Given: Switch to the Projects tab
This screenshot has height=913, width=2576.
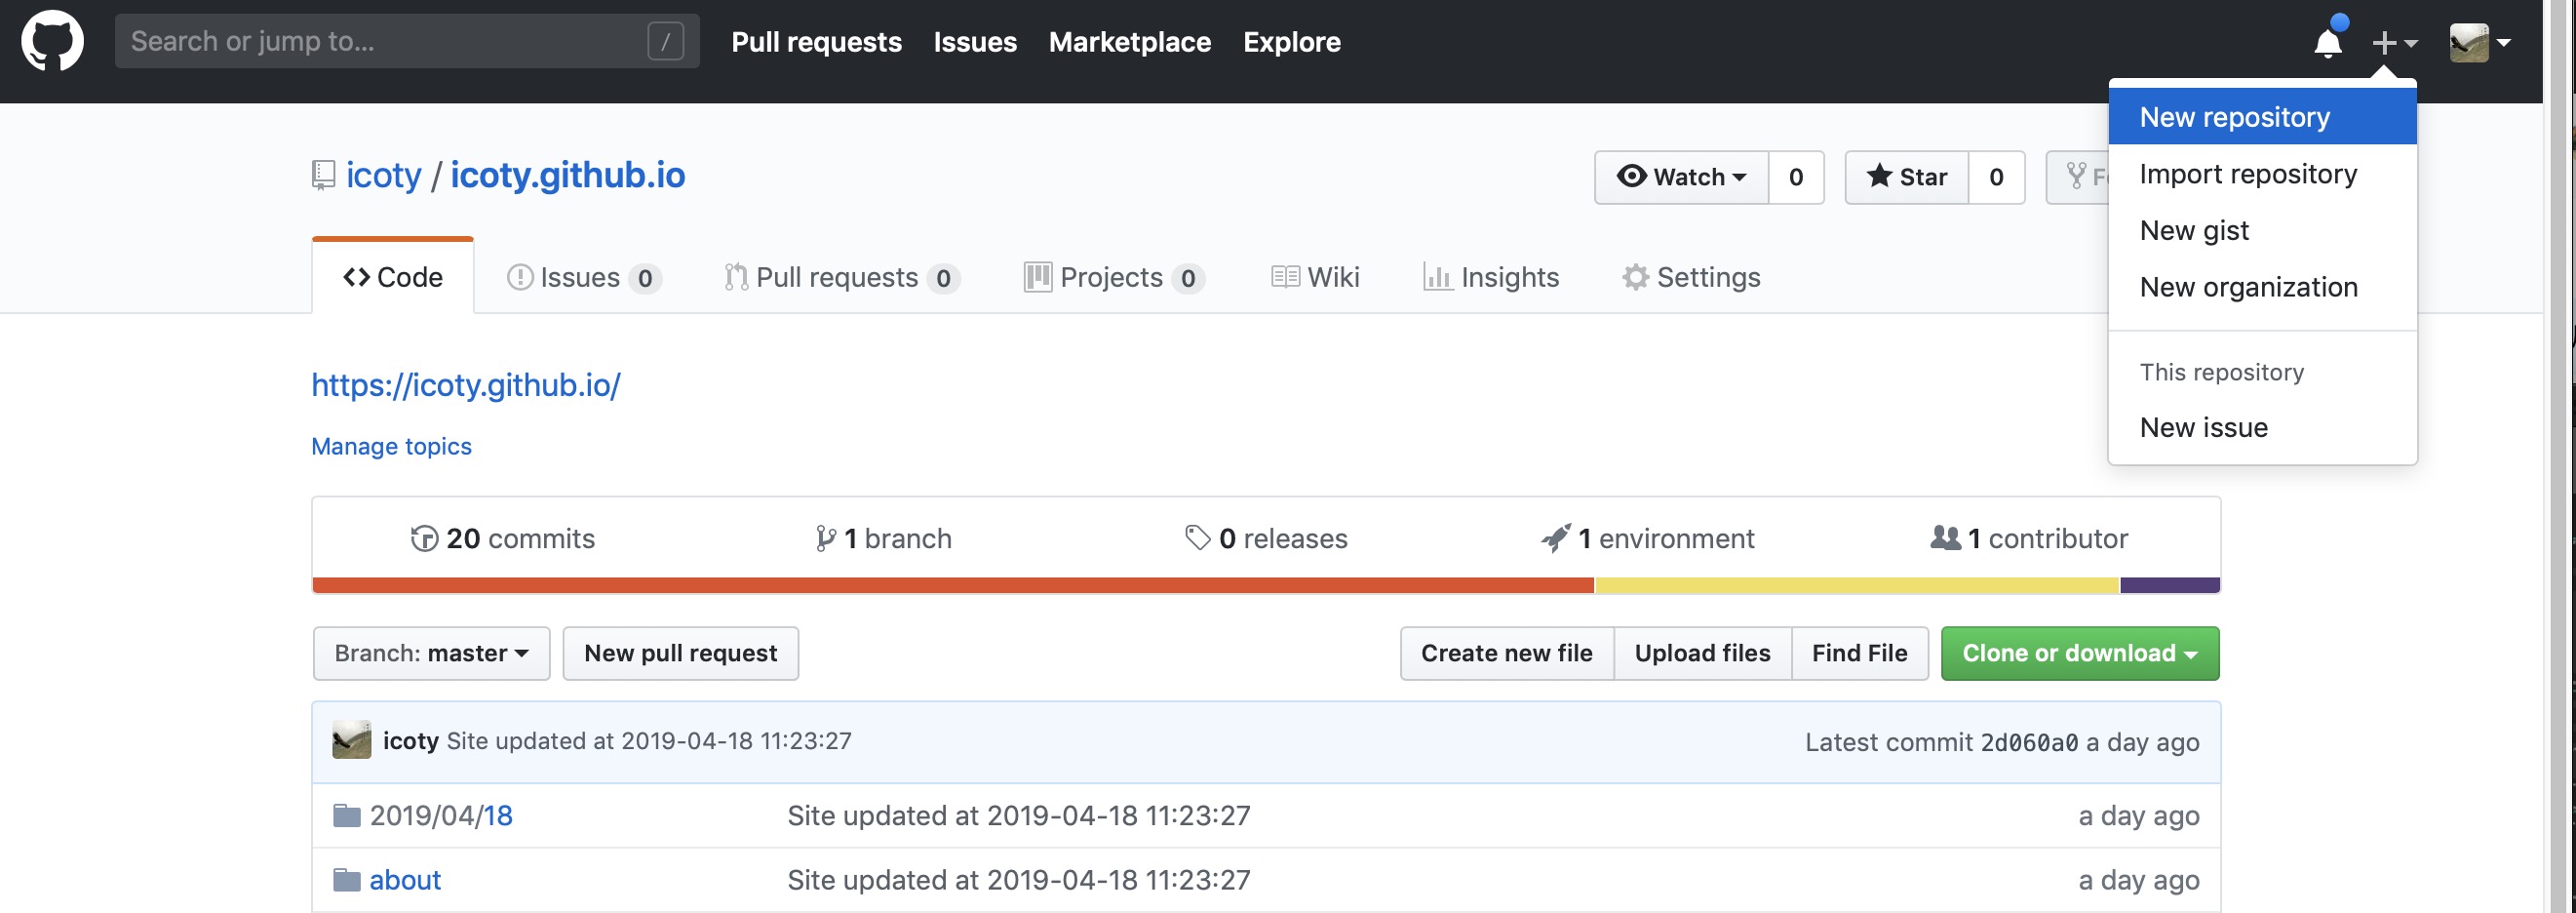Looking at the screenshot, I should (x=1114, y=277).
